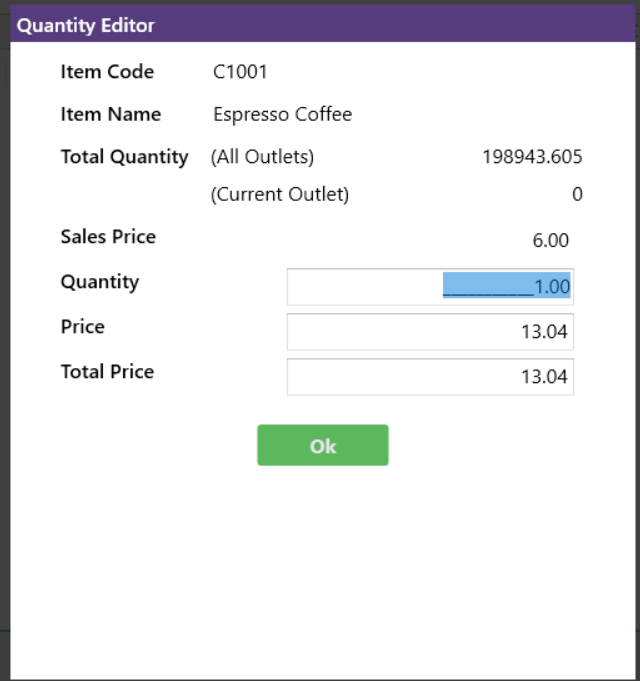Viewport: 640px width, 681px height.
Task: Click the Item Name label
Action: tap(111, 114)
